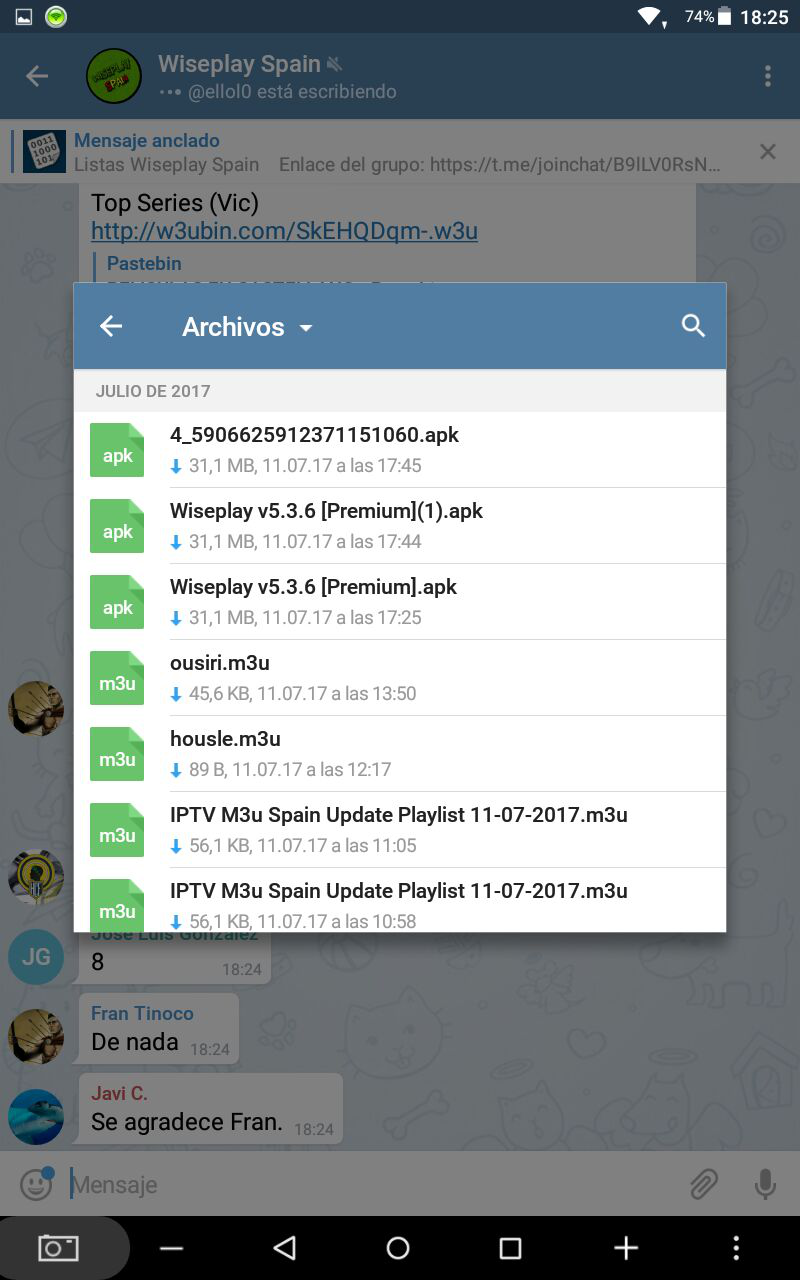The width and height of the screenshot is (800, 1280).
Task: Expand the Archivos media type dropdown
Action: click(247, 327)
